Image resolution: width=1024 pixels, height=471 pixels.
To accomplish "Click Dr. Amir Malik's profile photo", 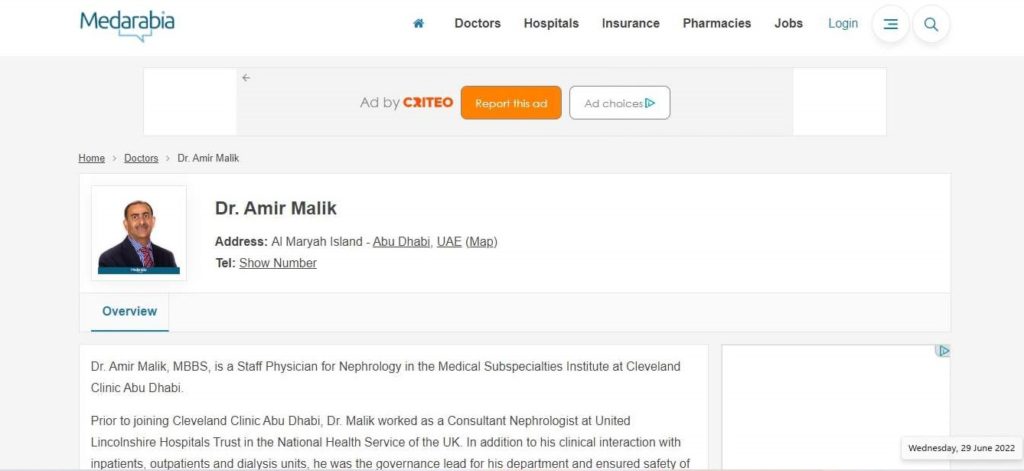I will 138,233.
